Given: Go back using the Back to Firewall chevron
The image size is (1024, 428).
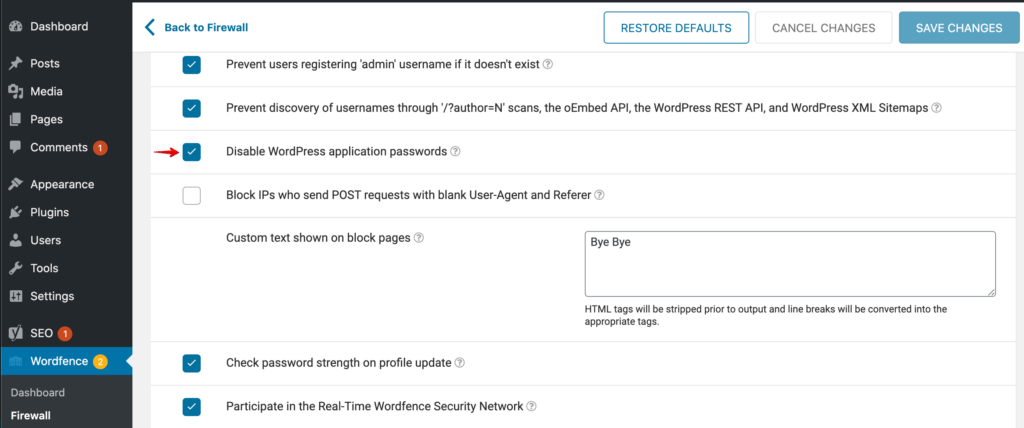Looking at the screenshot, I should pyautogui.click(x=151, y=27).
